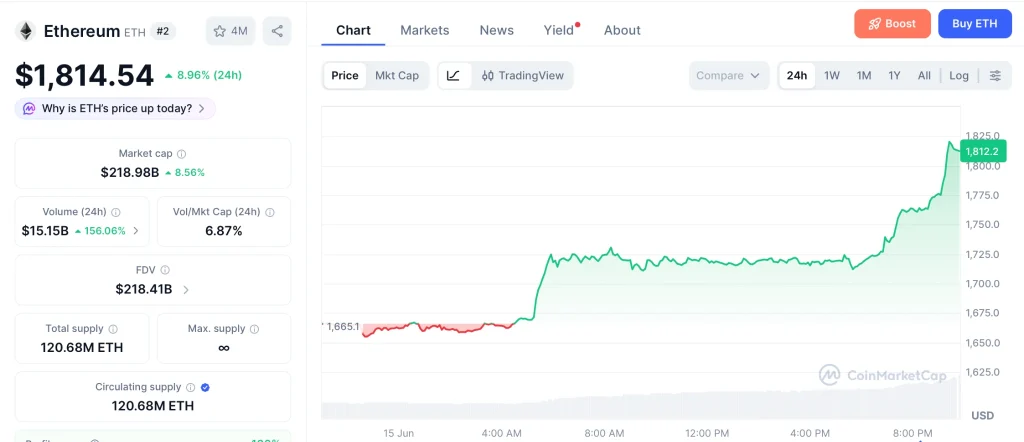Image resolution: width=1024 pixels, height=442 pixels.
Task: Click the $218.41B FDV value
Action: point(144,289)
